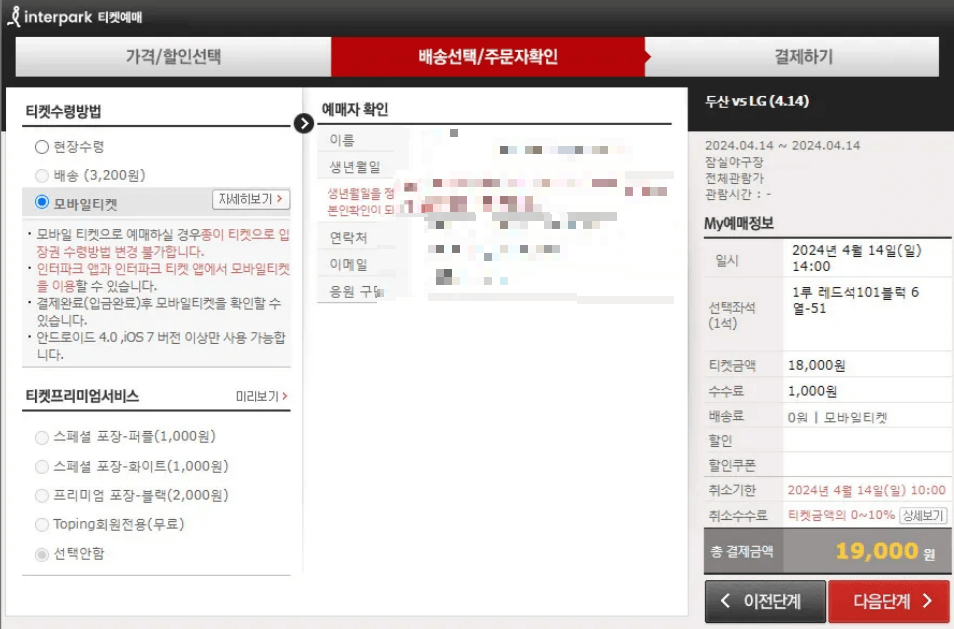Click the 티켓프리미엄서비스 heading
Screen dimensions: 954x629
[x=82, y=397]
